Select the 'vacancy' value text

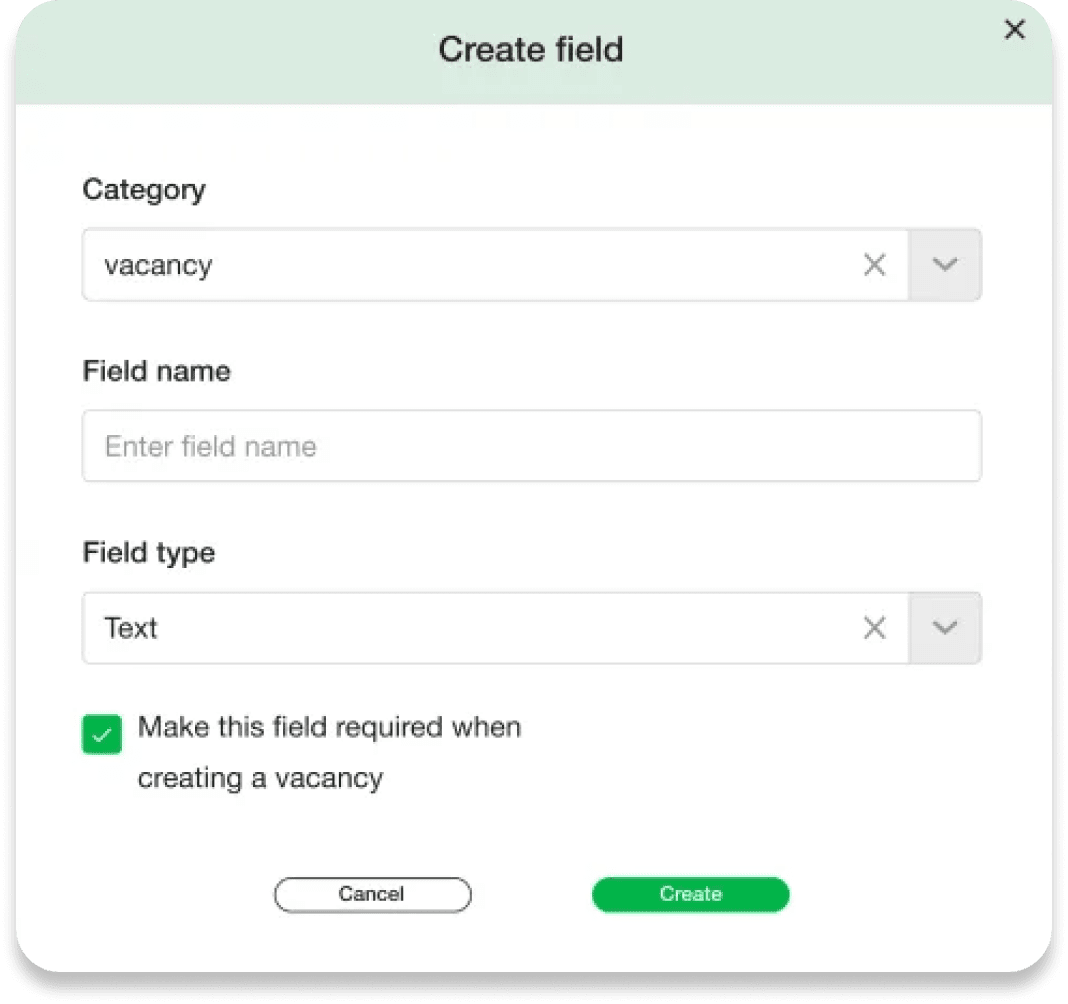point(158,265)
